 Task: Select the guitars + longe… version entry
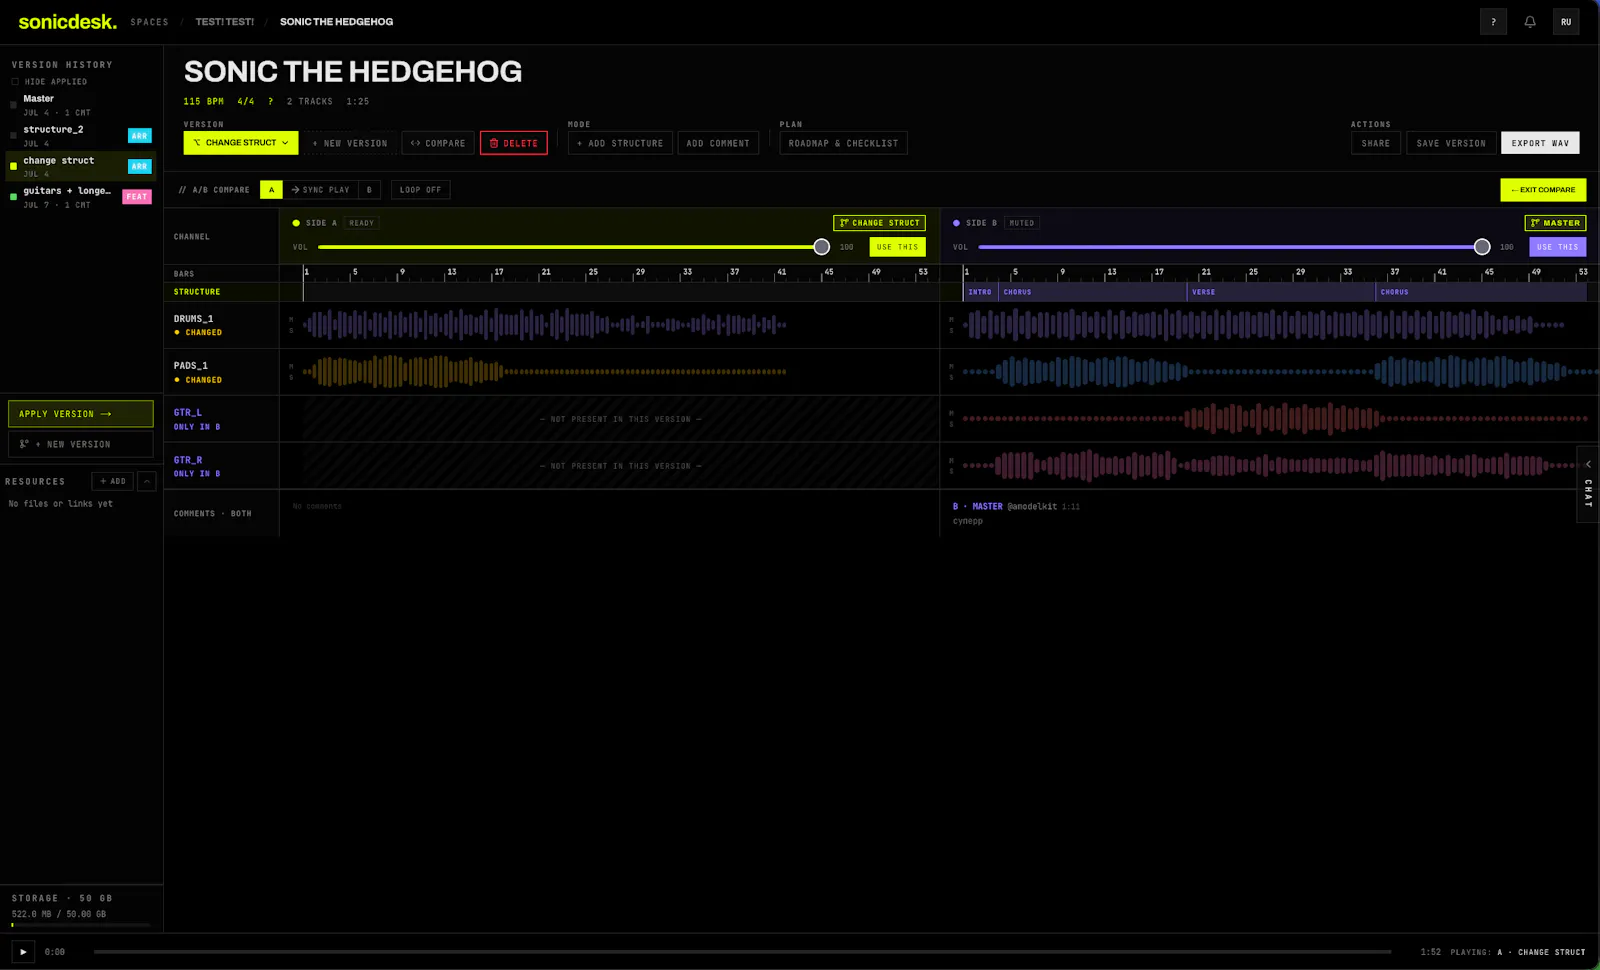tap(81, 197)
